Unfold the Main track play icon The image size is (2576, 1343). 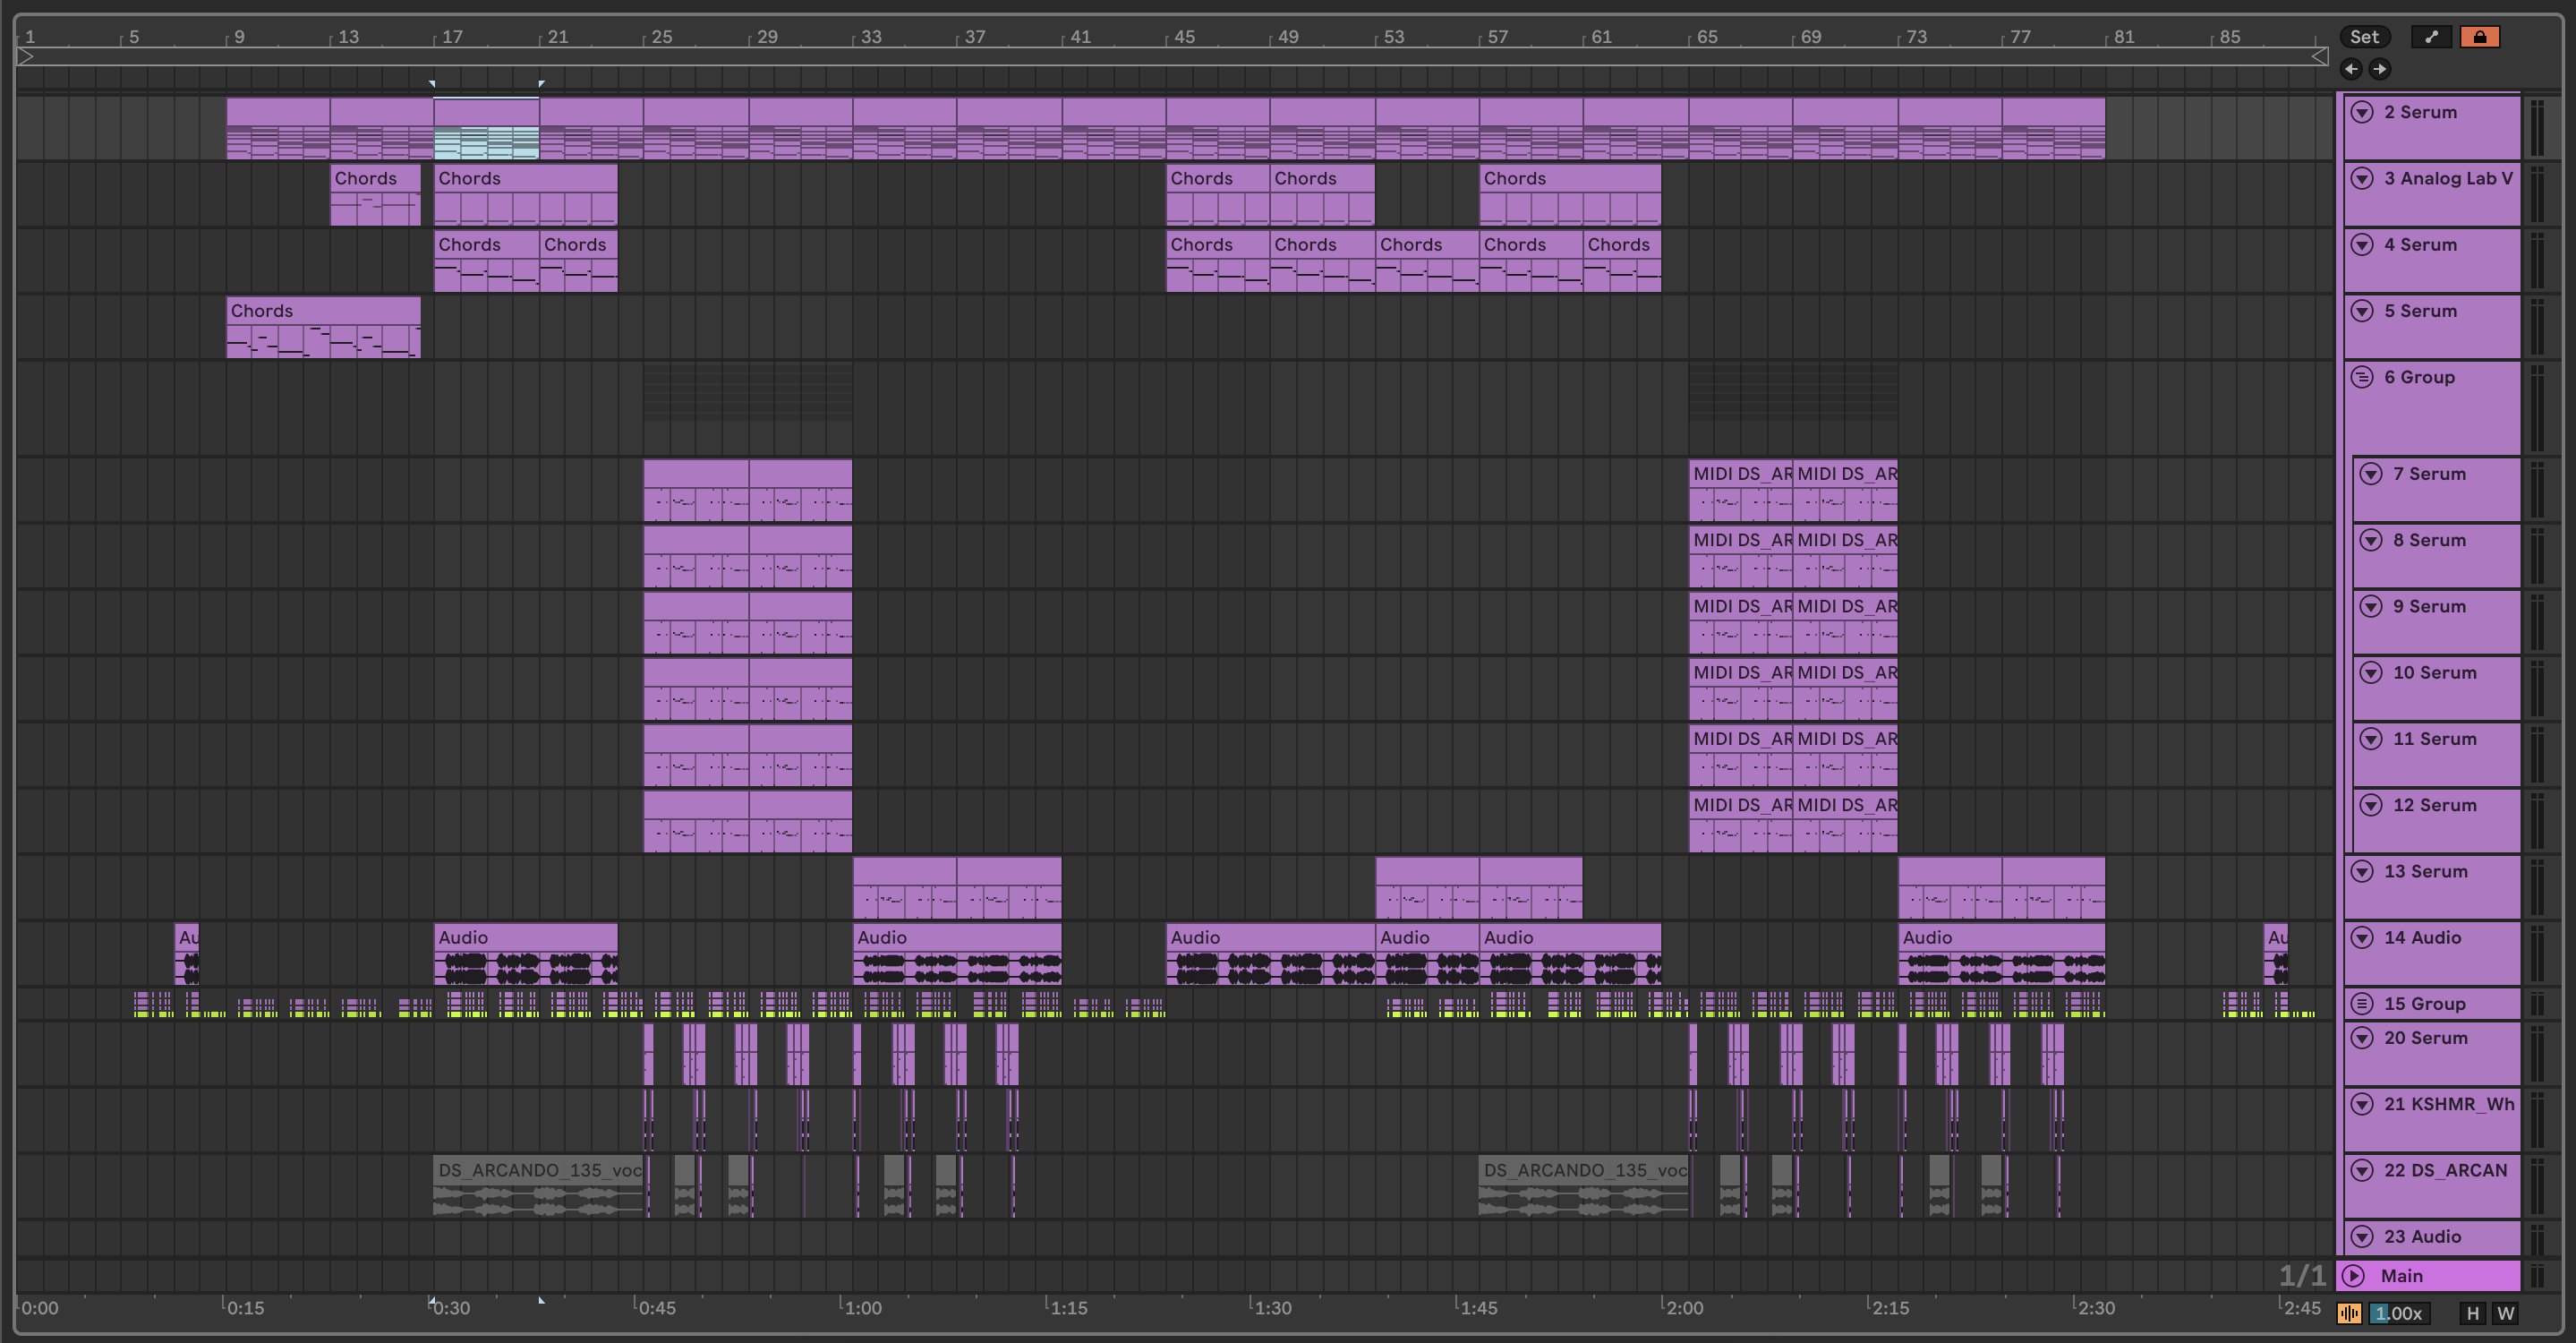(x=2354, y=1275)
